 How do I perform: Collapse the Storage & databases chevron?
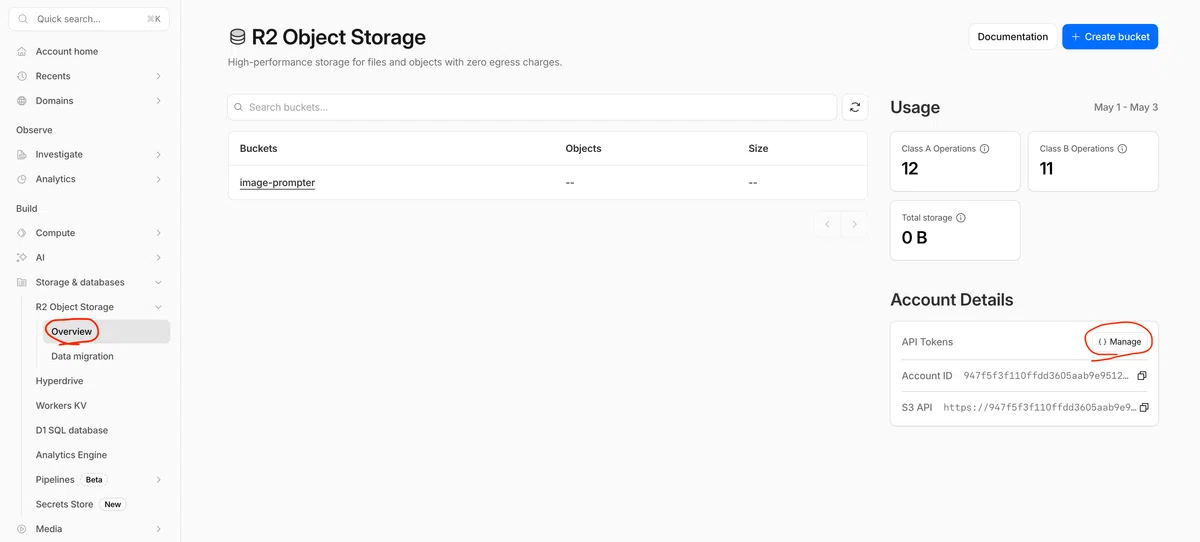pyautogui.click(x=159, y=282)
